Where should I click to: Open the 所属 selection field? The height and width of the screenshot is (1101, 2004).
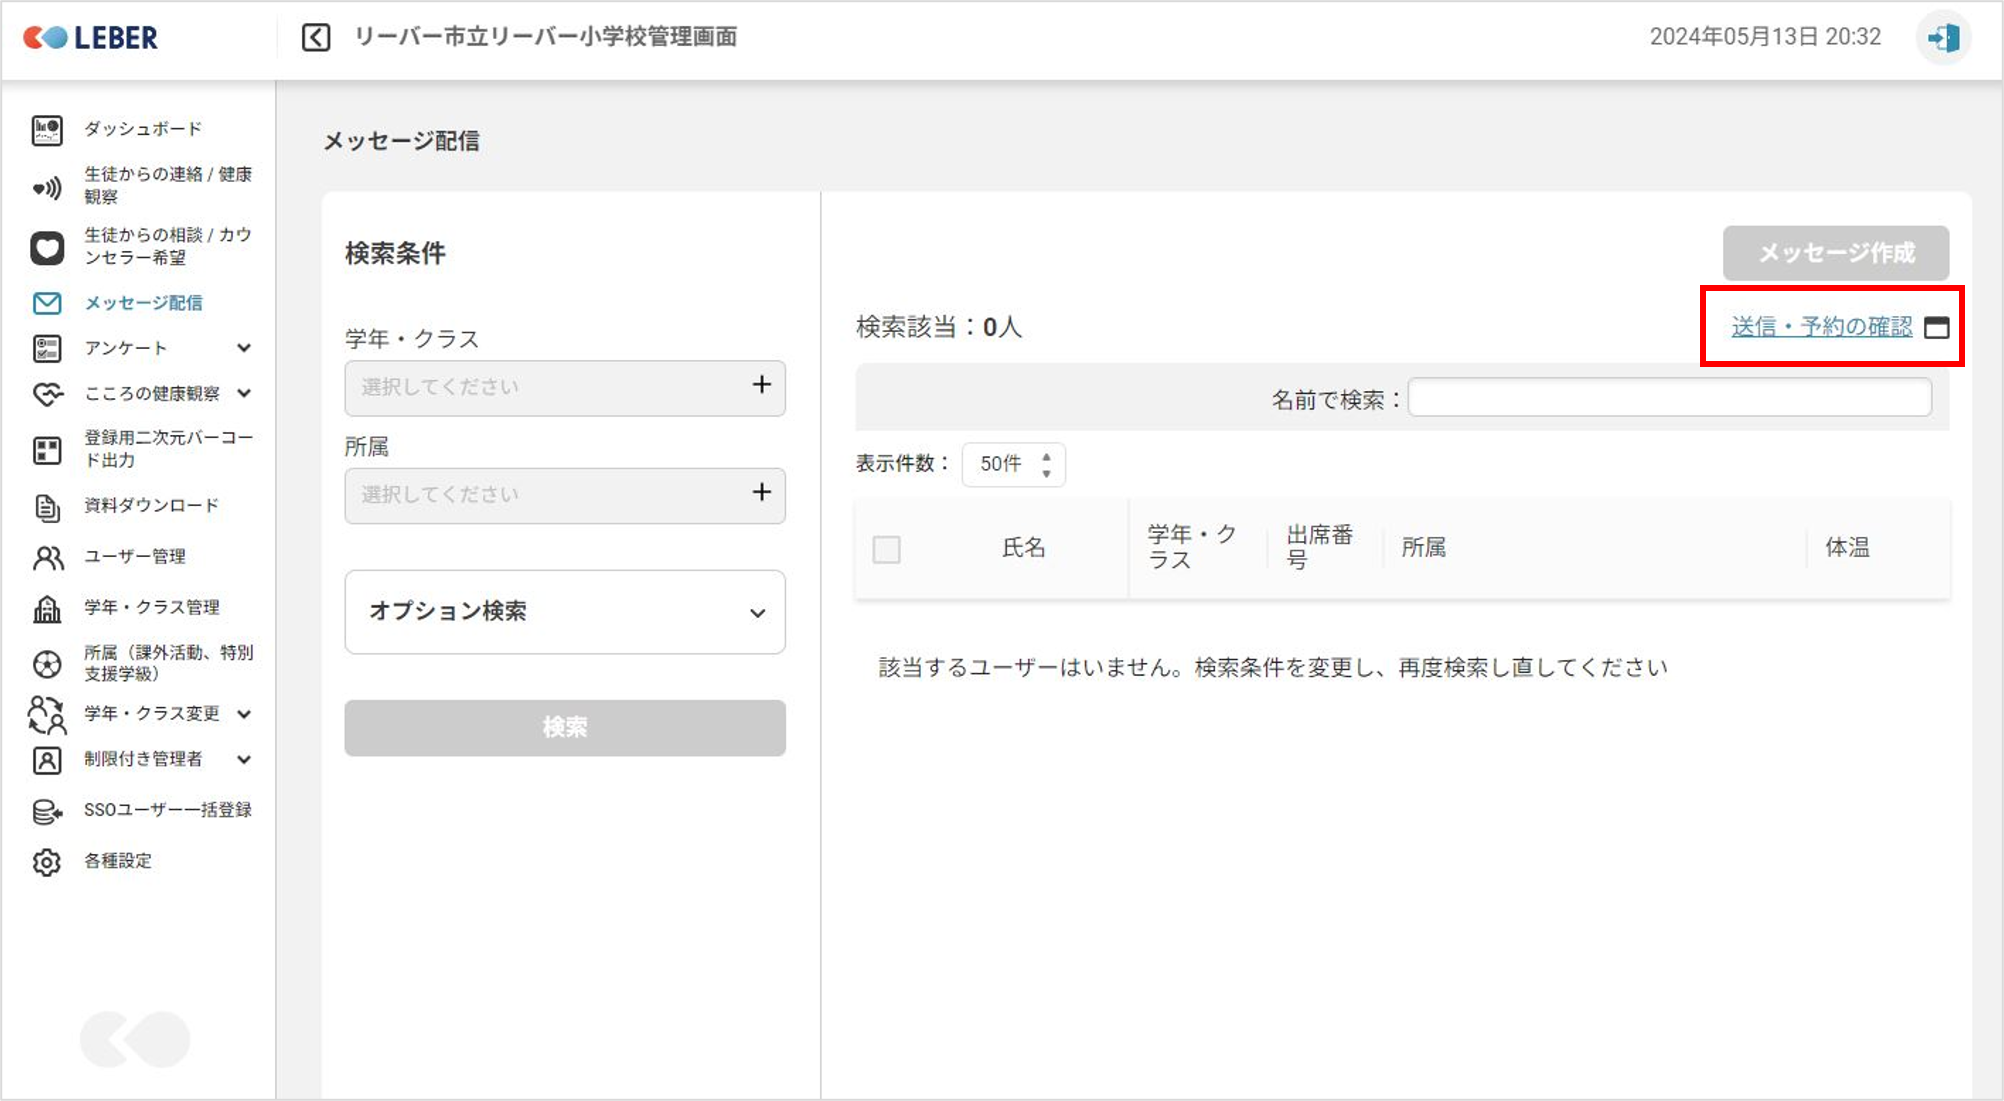coord(564,495)
